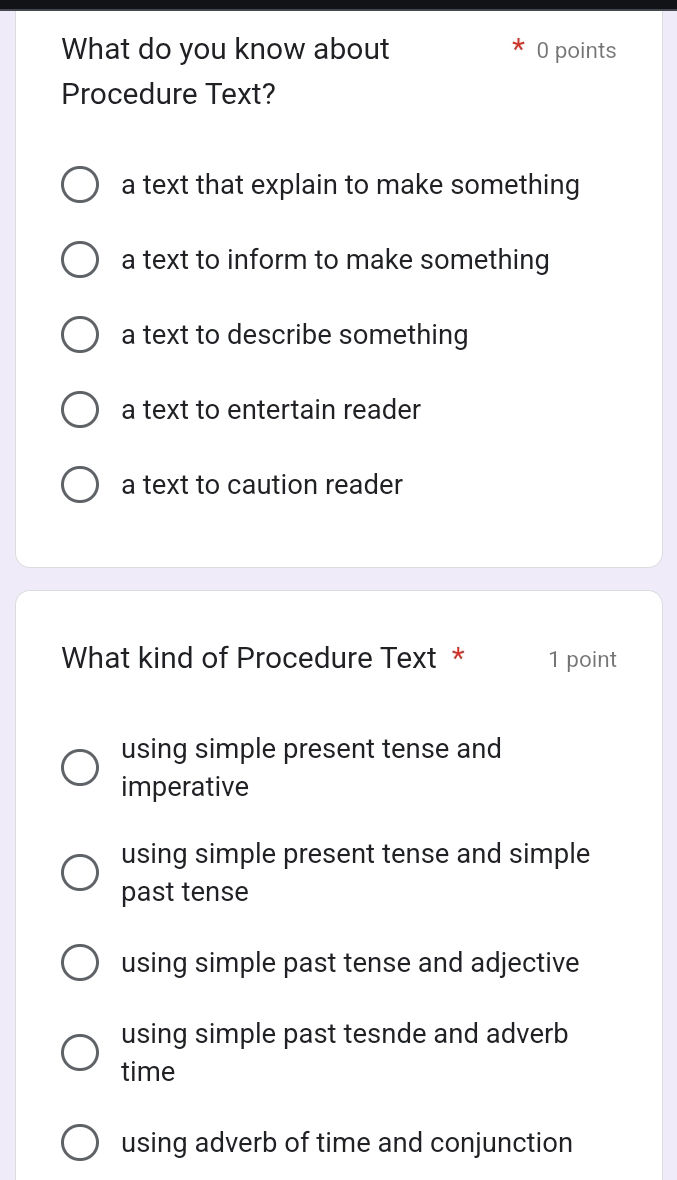Click the red asterisk on the first question
677x1180 pixels.
(518, 47)
